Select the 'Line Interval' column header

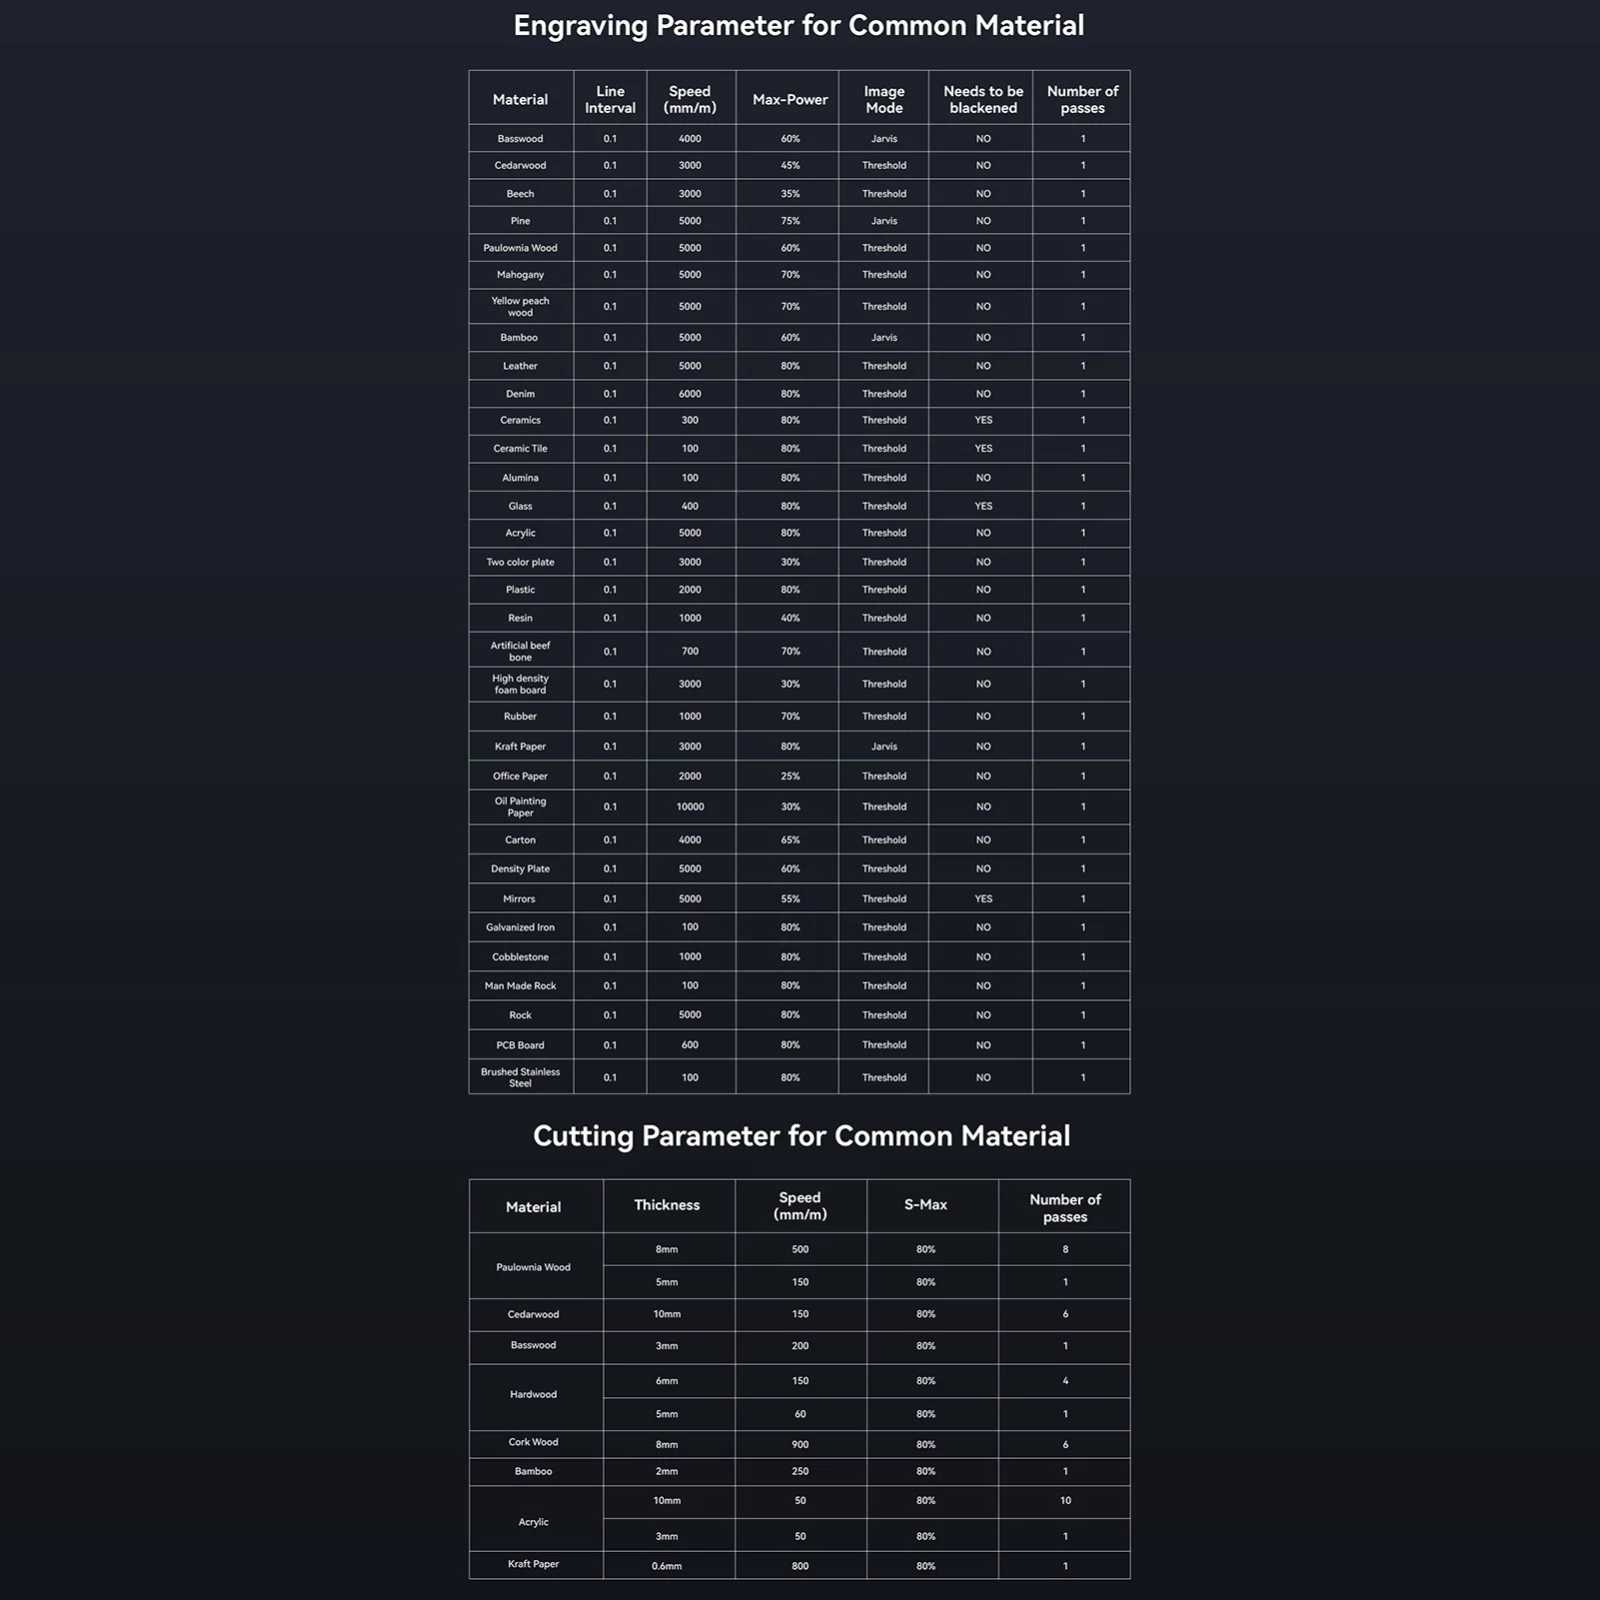610,99
